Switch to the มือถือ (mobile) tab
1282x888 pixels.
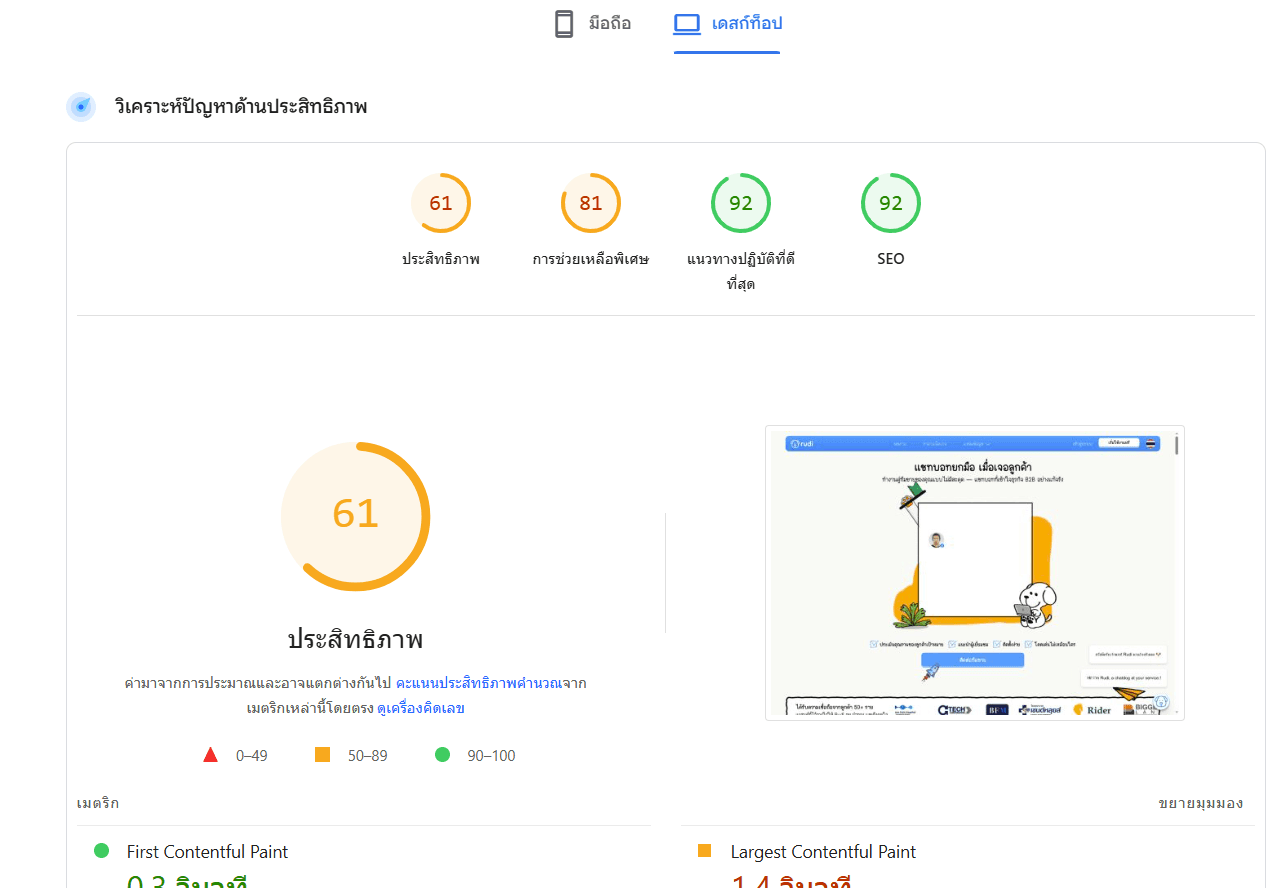[x=593, y=24]
